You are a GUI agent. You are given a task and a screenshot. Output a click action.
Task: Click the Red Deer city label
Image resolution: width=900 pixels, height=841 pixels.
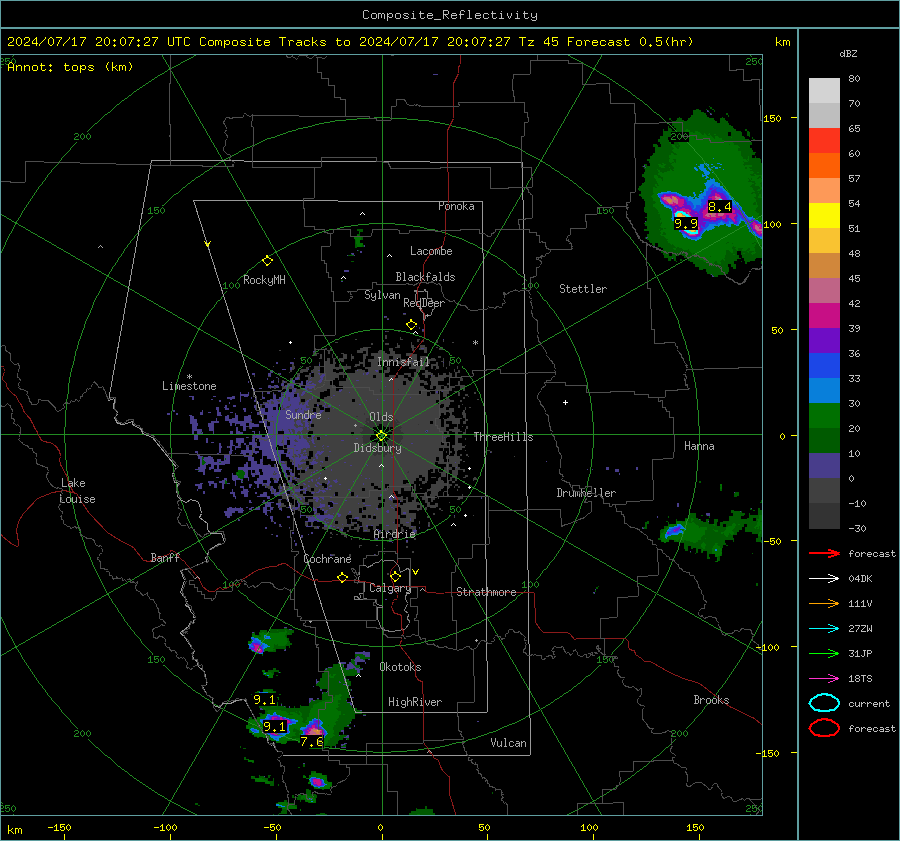(424, 303)
